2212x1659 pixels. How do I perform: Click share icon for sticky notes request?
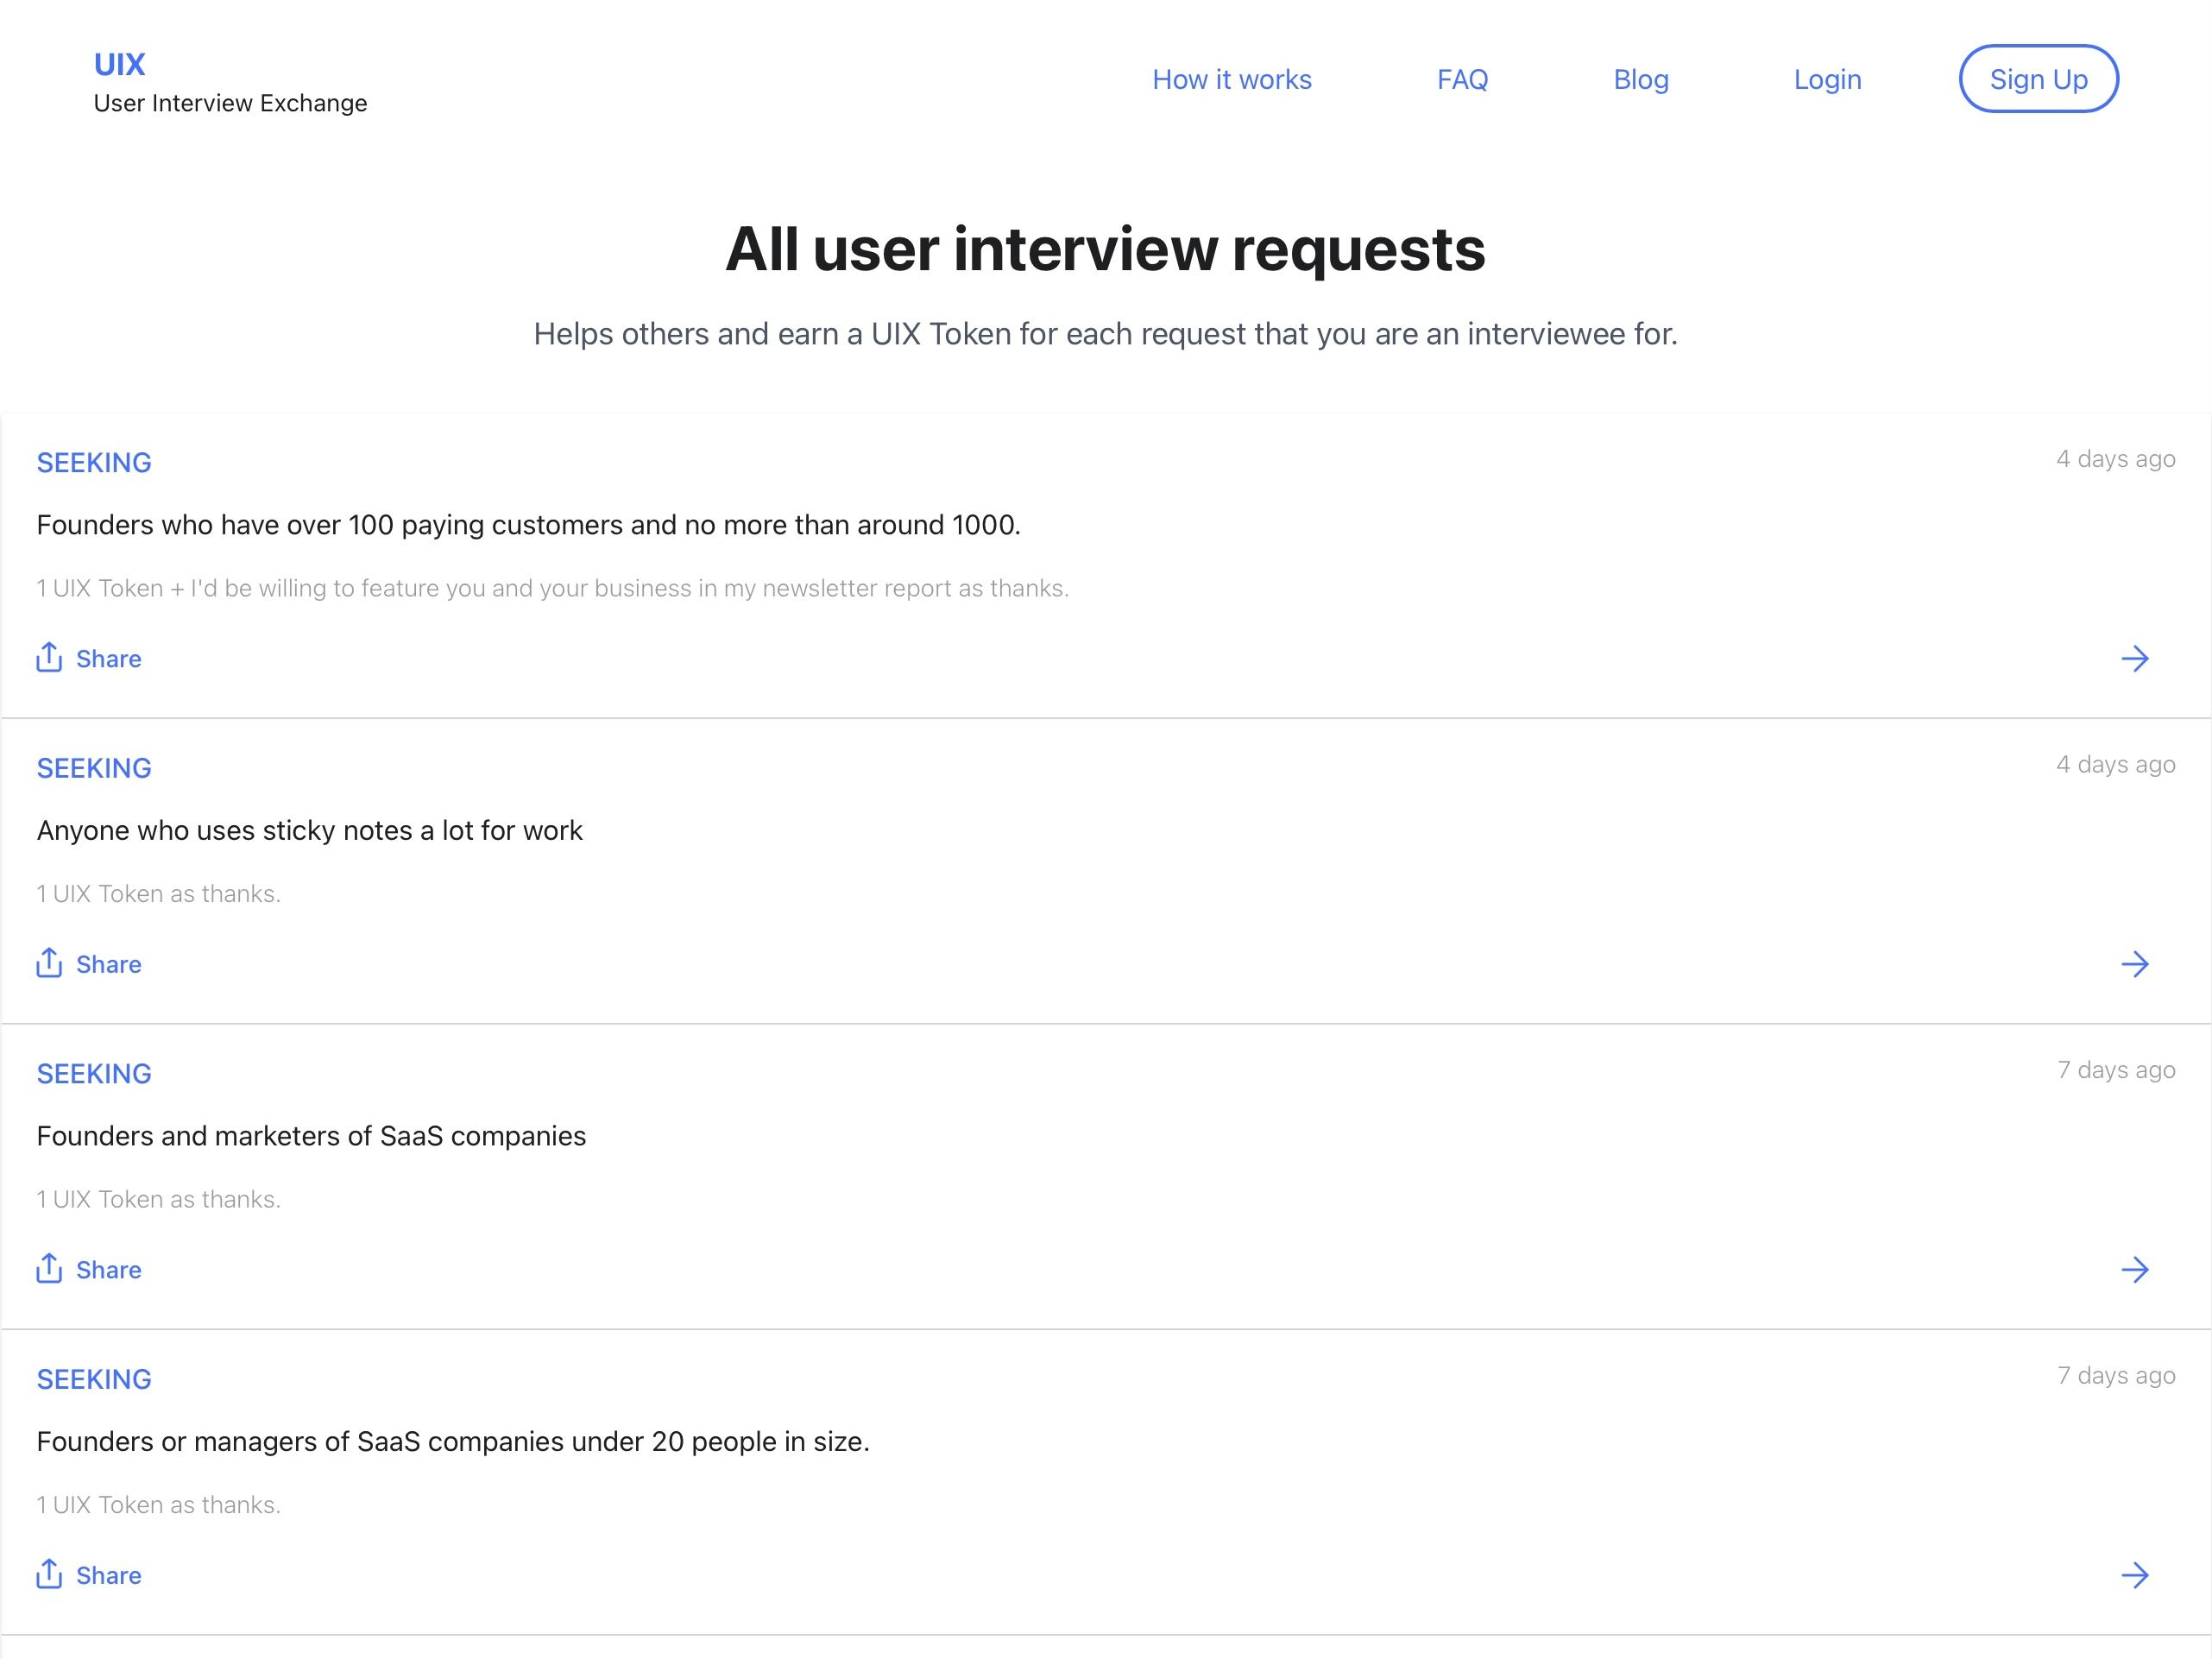(x=49, y=963)
